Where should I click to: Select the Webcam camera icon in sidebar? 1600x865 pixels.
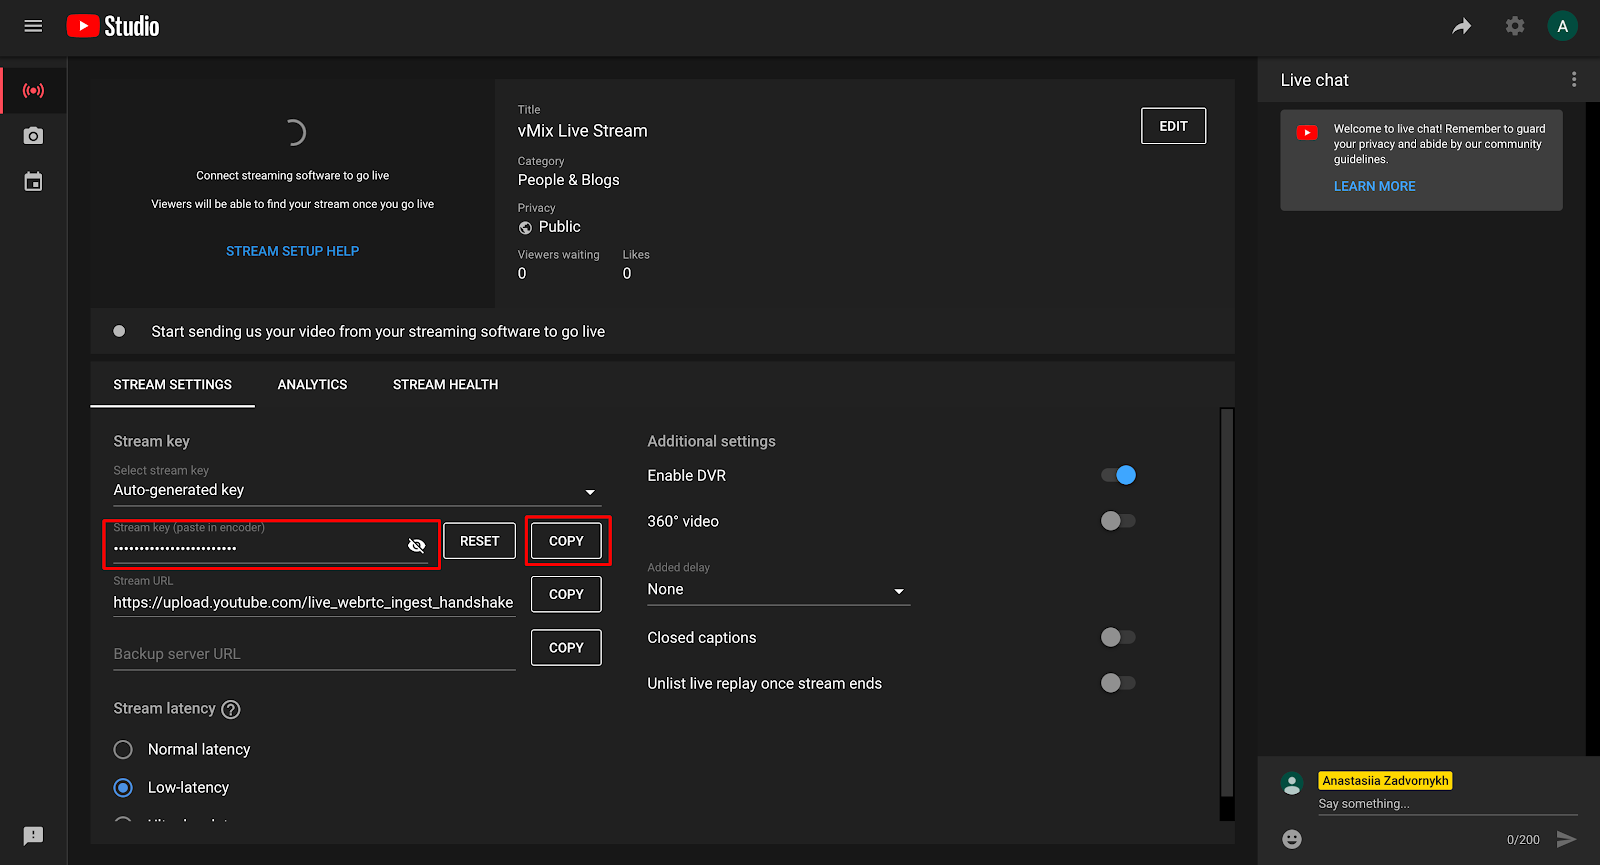(x=33, y=135)
